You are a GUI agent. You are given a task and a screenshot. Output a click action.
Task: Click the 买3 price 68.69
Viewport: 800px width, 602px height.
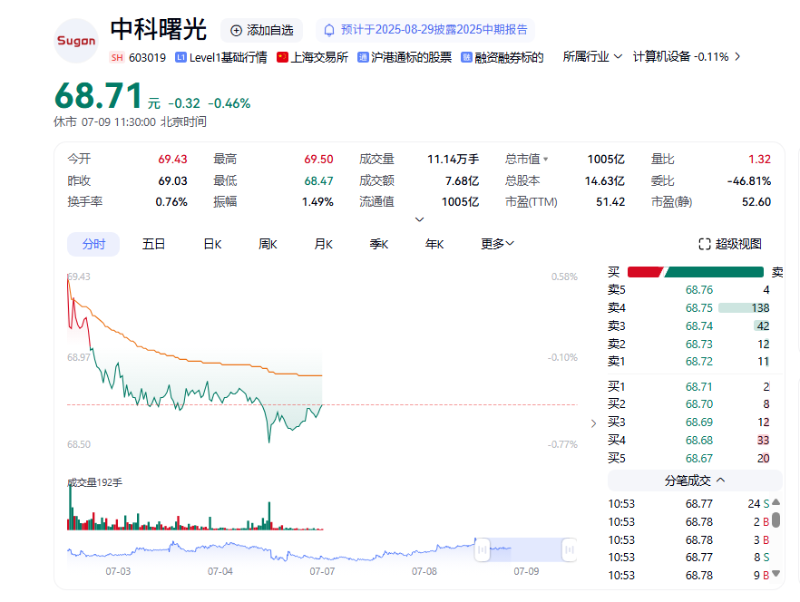coord(699,422)
